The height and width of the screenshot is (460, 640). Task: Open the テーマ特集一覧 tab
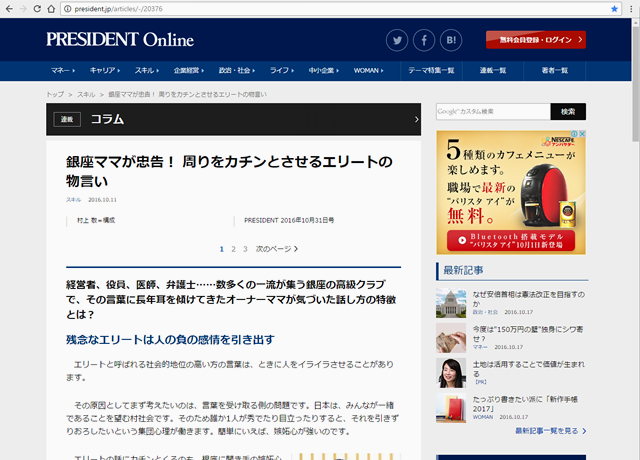click(431, 71)
